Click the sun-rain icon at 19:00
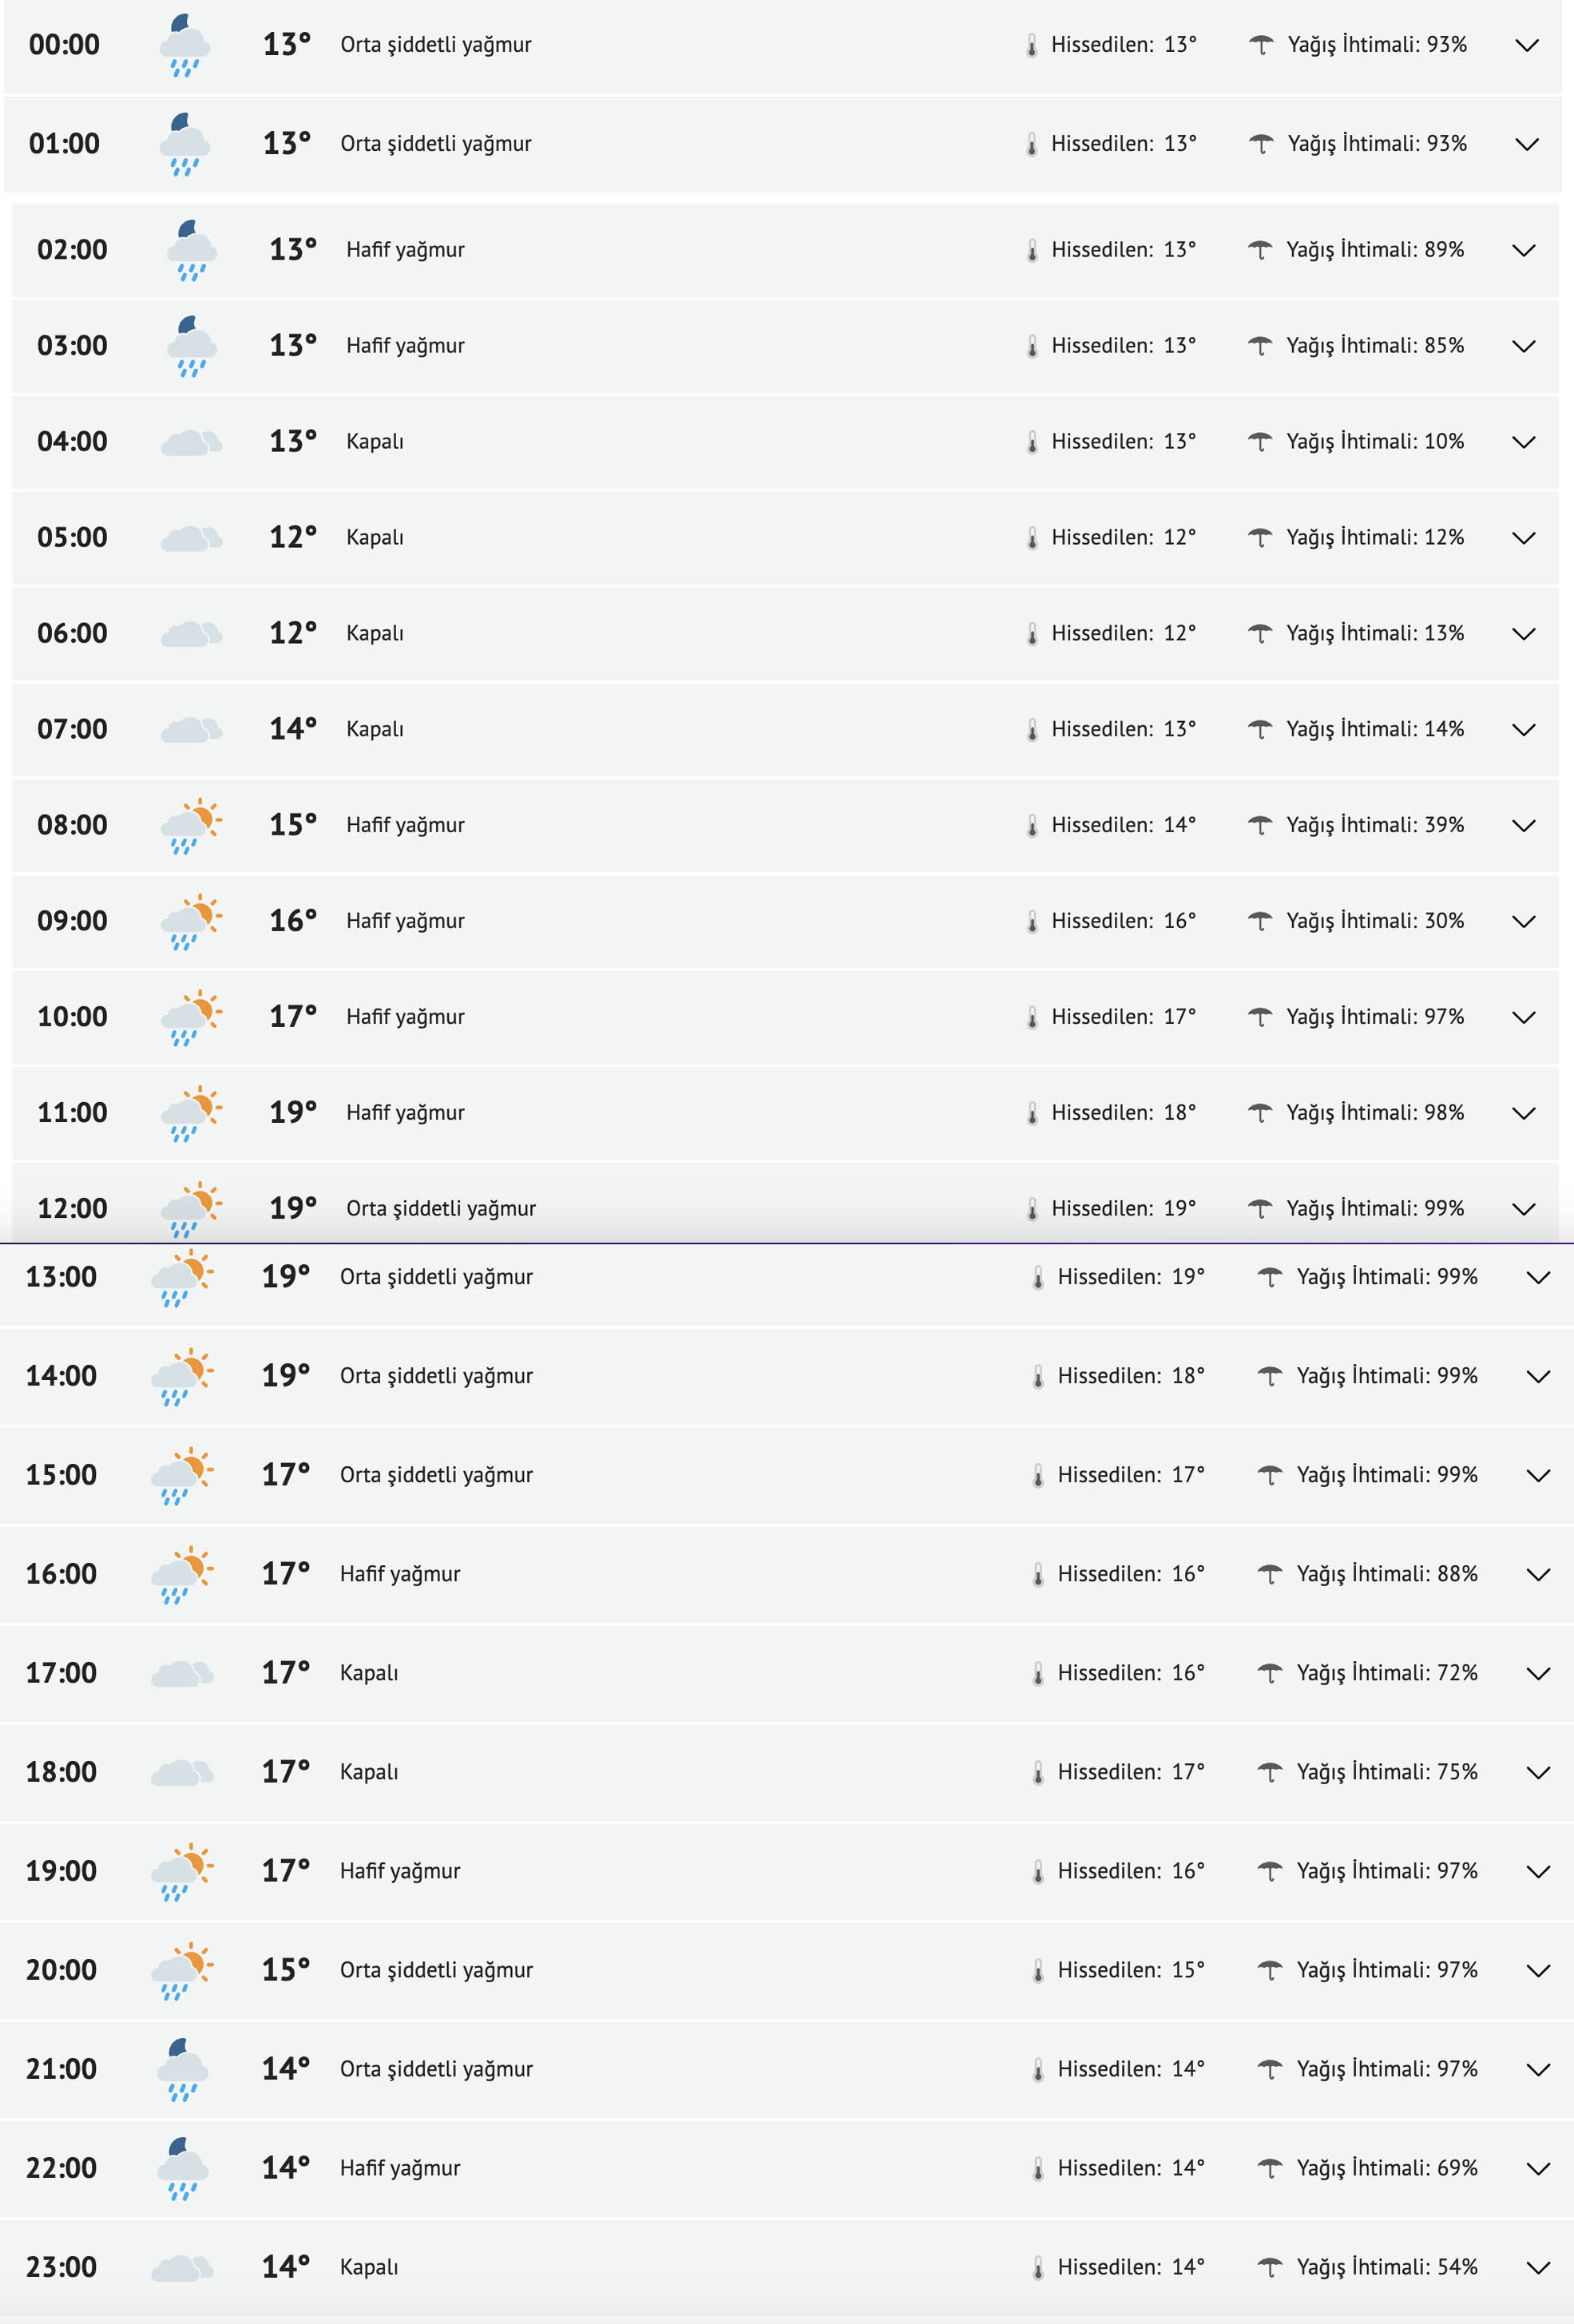Viewport: 1574px width, 2324px height. click(x=182, y=1871)
